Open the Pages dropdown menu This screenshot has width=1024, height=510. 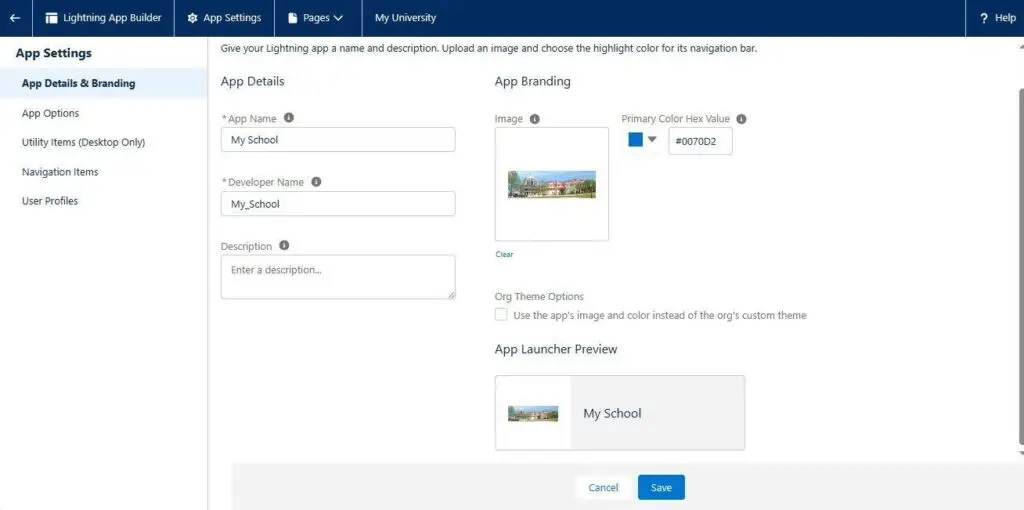(x=315, y=18)
